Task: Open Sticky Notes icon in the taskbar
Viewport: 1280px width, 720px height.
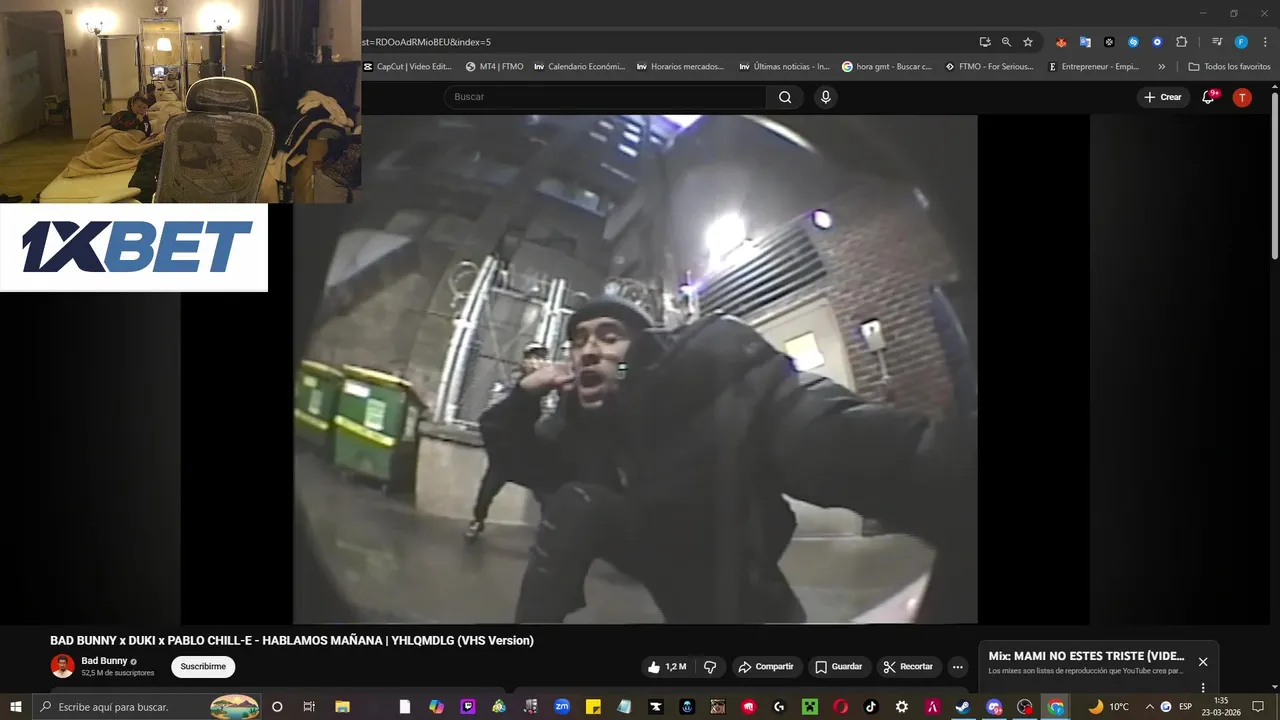Action: 593,707
